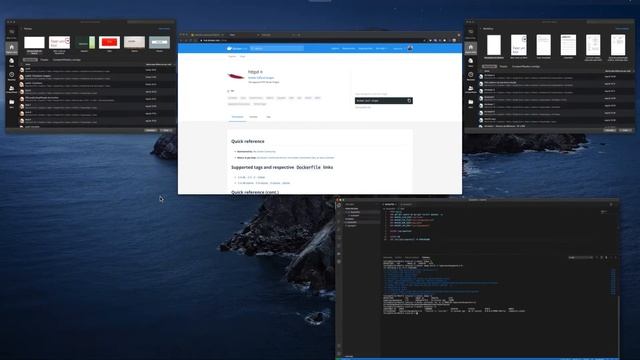This screenshot has height=360, width=640.
Task: Choose the Take a tour template in Word
Action: pyautogui.click(x=519, y=45)
